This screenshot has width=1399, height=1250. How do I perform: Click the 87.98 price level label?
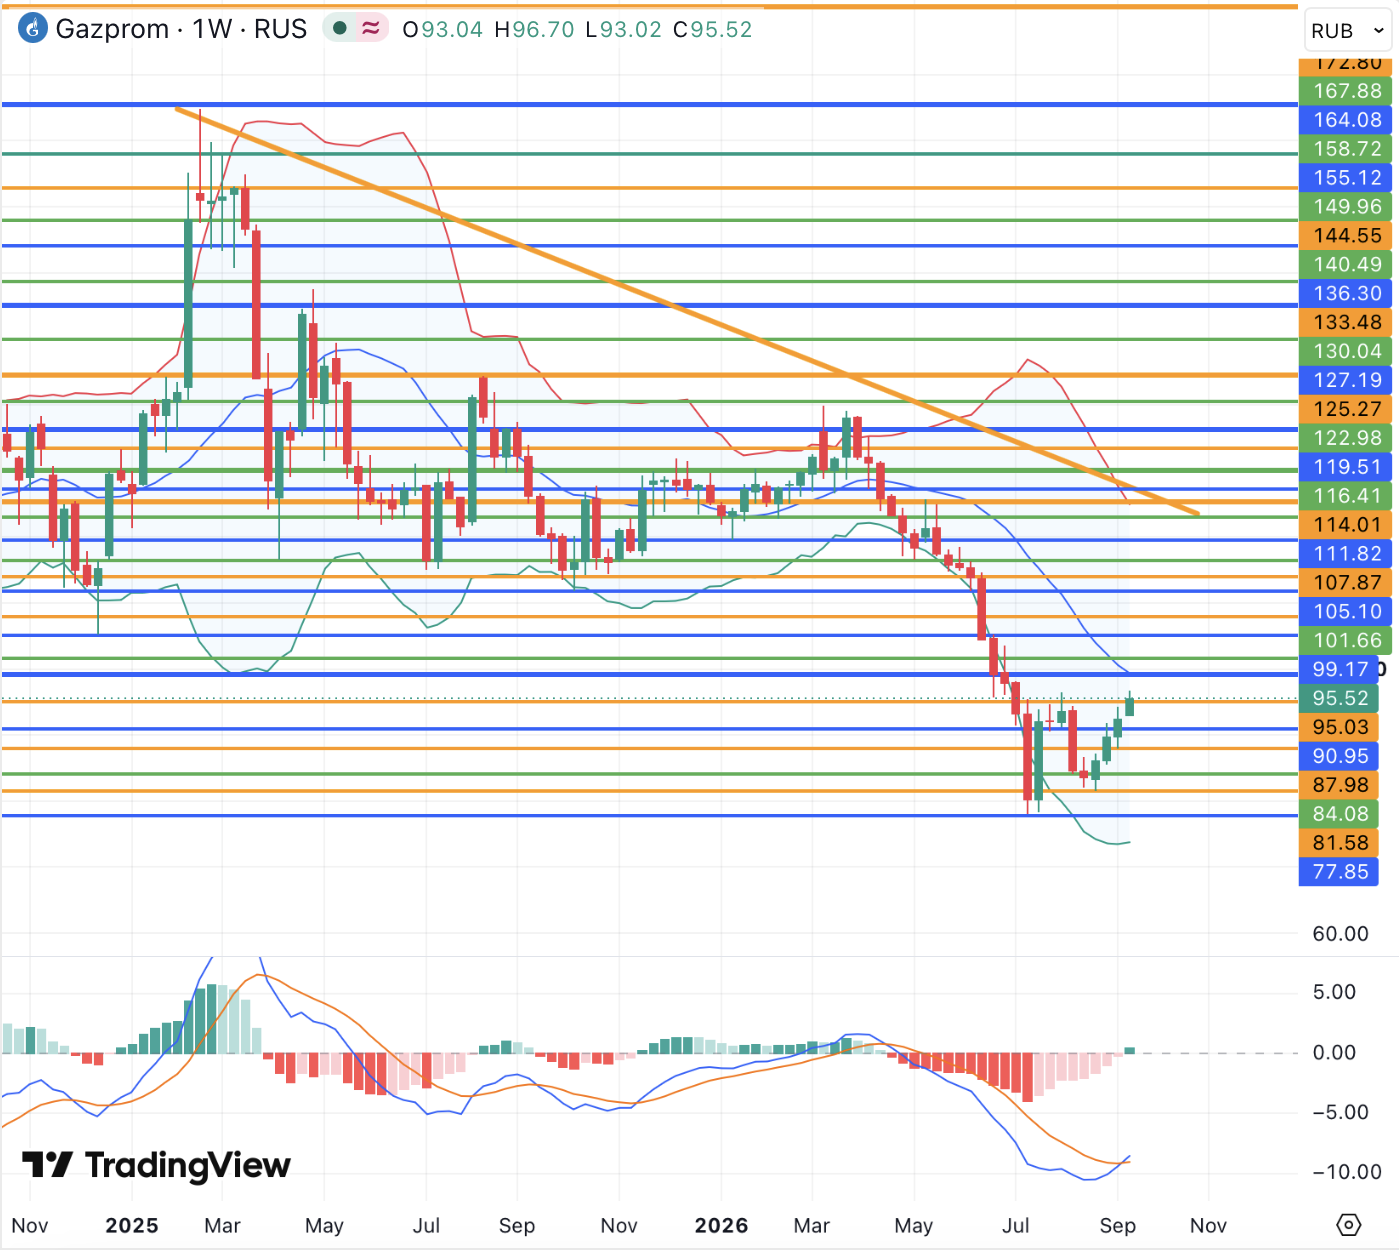click(x=1339, y=786)
